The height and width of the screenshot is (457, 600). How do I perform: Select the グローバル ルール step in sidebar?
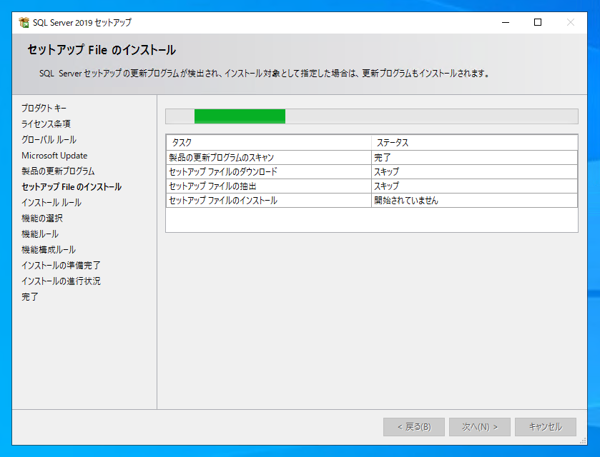(49, 140)
